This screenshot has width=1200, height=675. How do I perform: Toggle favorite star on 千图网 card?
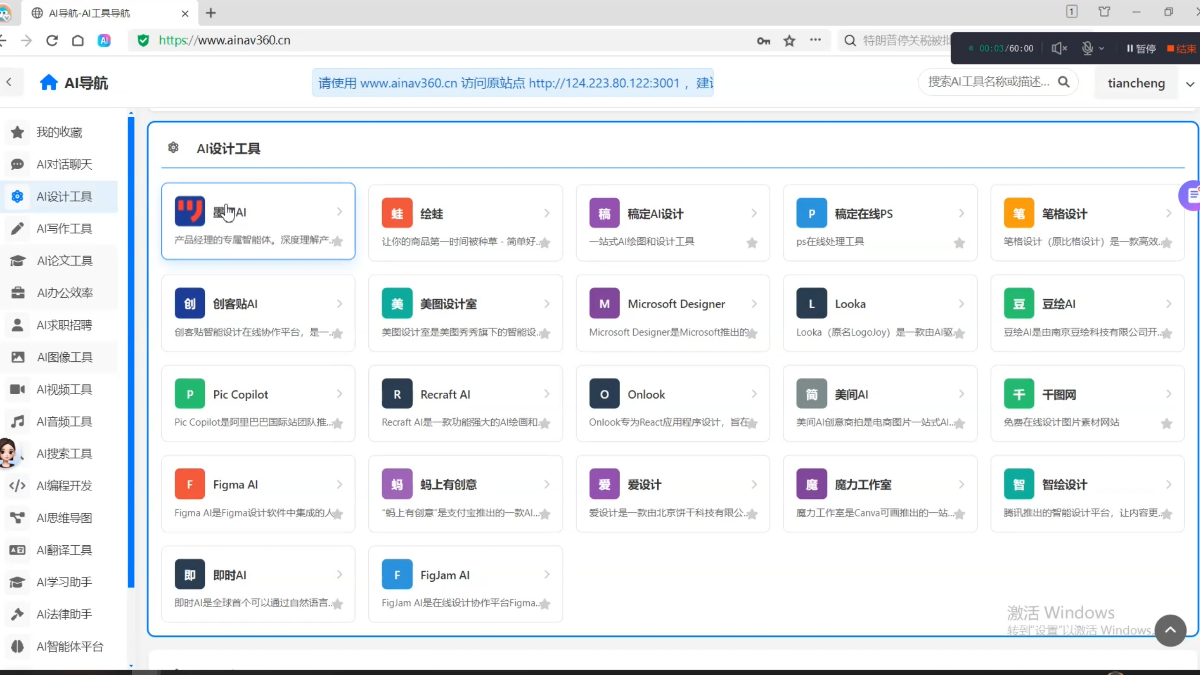(x=1166, y=423)
